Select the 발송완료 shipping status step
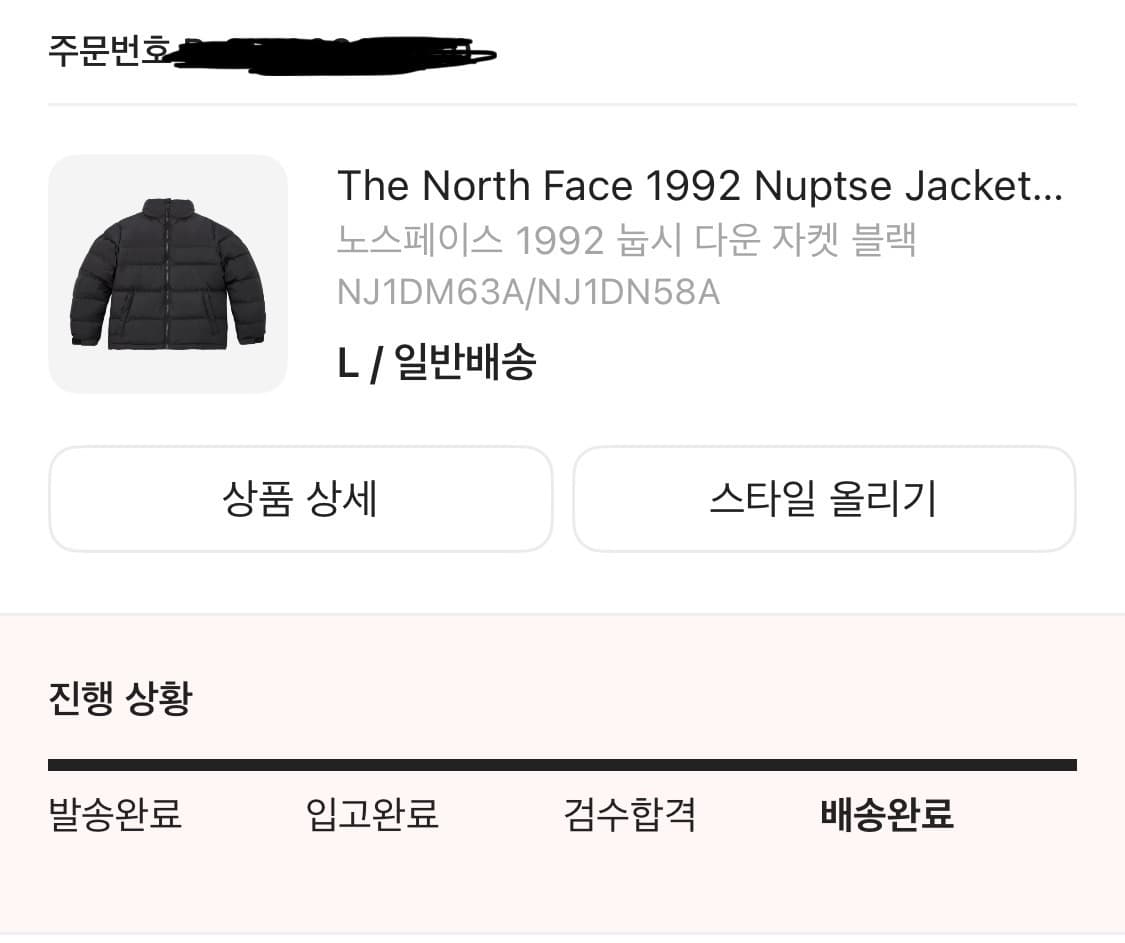Screen dimensions: 1125x943 tap(115, 816)
